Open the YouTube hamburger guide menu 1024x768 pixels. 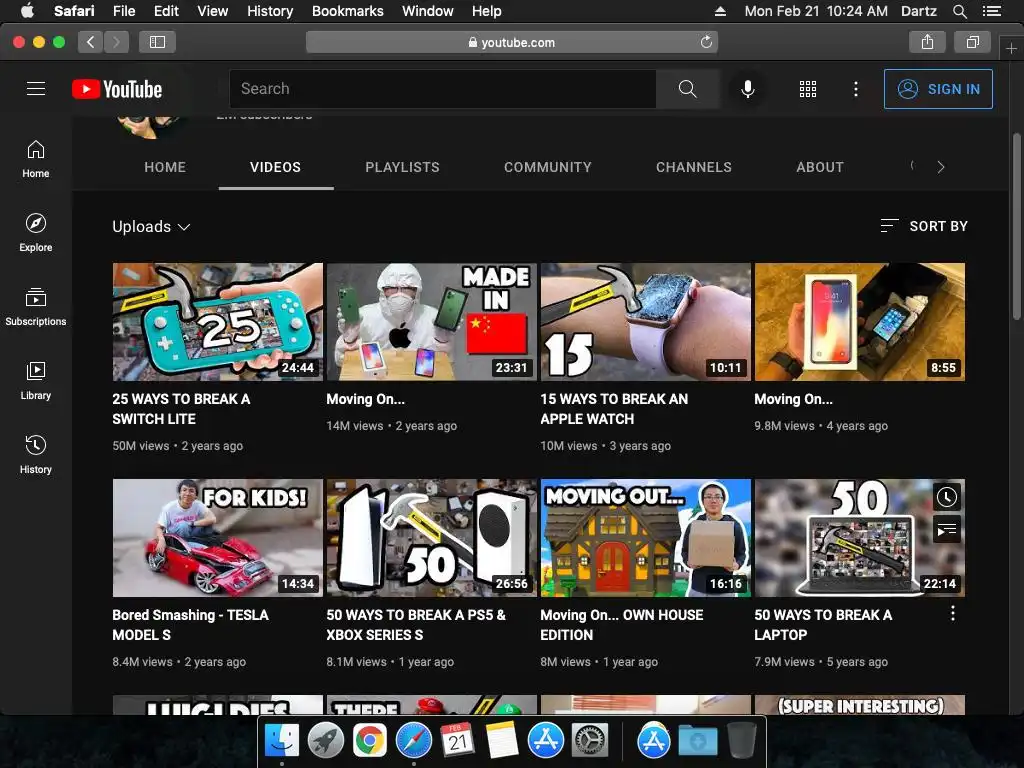[x=36, y=89]
